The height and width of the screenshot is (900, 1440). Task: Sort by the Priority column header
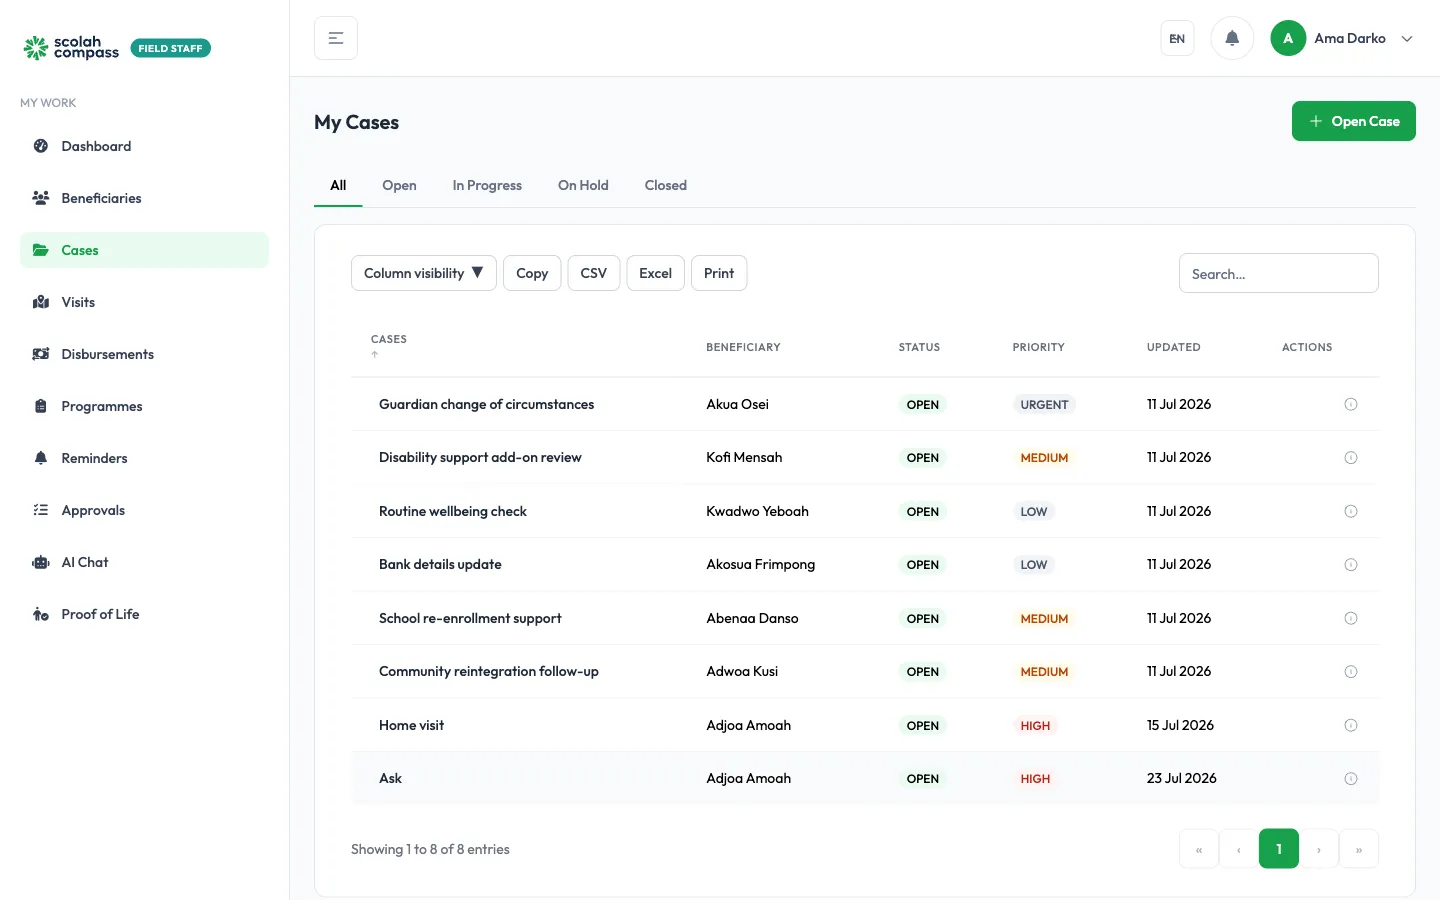[1038, 347]
